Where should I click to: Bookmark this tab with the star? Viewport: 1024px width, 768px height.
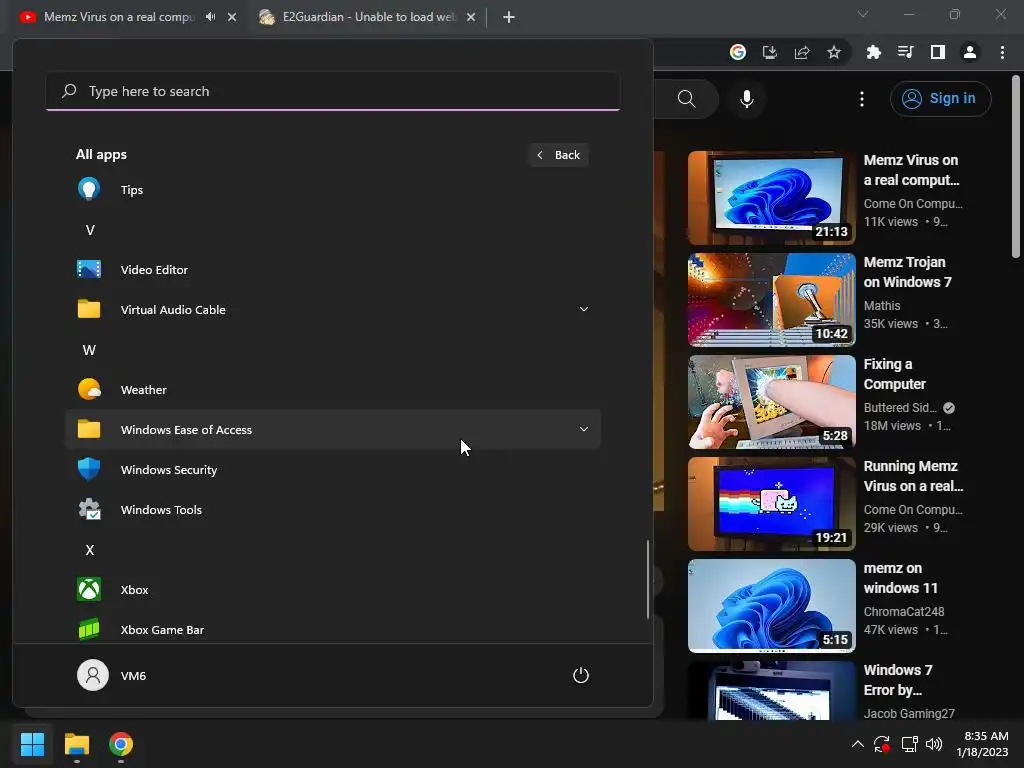pyautogui.click(x=834, y=52)
